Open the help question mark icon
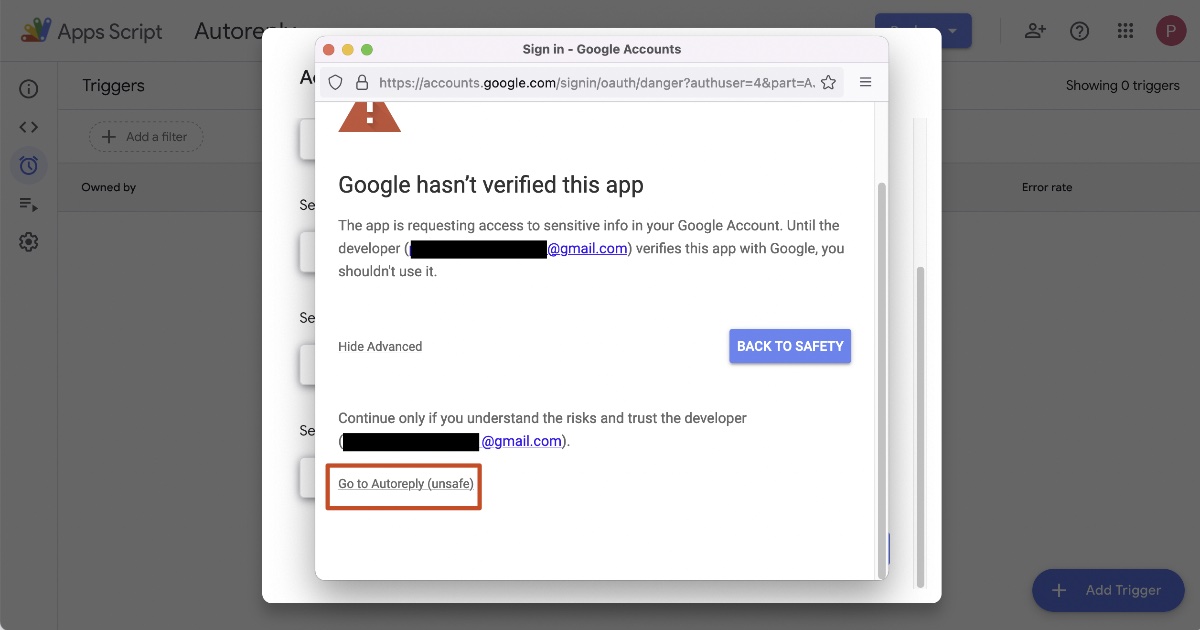The width and height of the screenshot is (1200, 630). point(1079,31)
